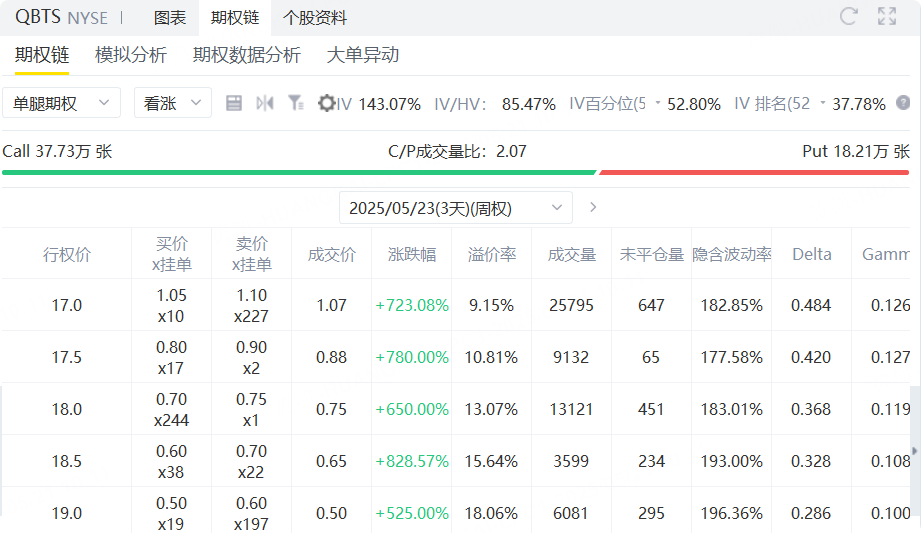Switch to 期权数据分析 tab
The height and width of the screenshot is (533, 921).
tap(247, 55)
